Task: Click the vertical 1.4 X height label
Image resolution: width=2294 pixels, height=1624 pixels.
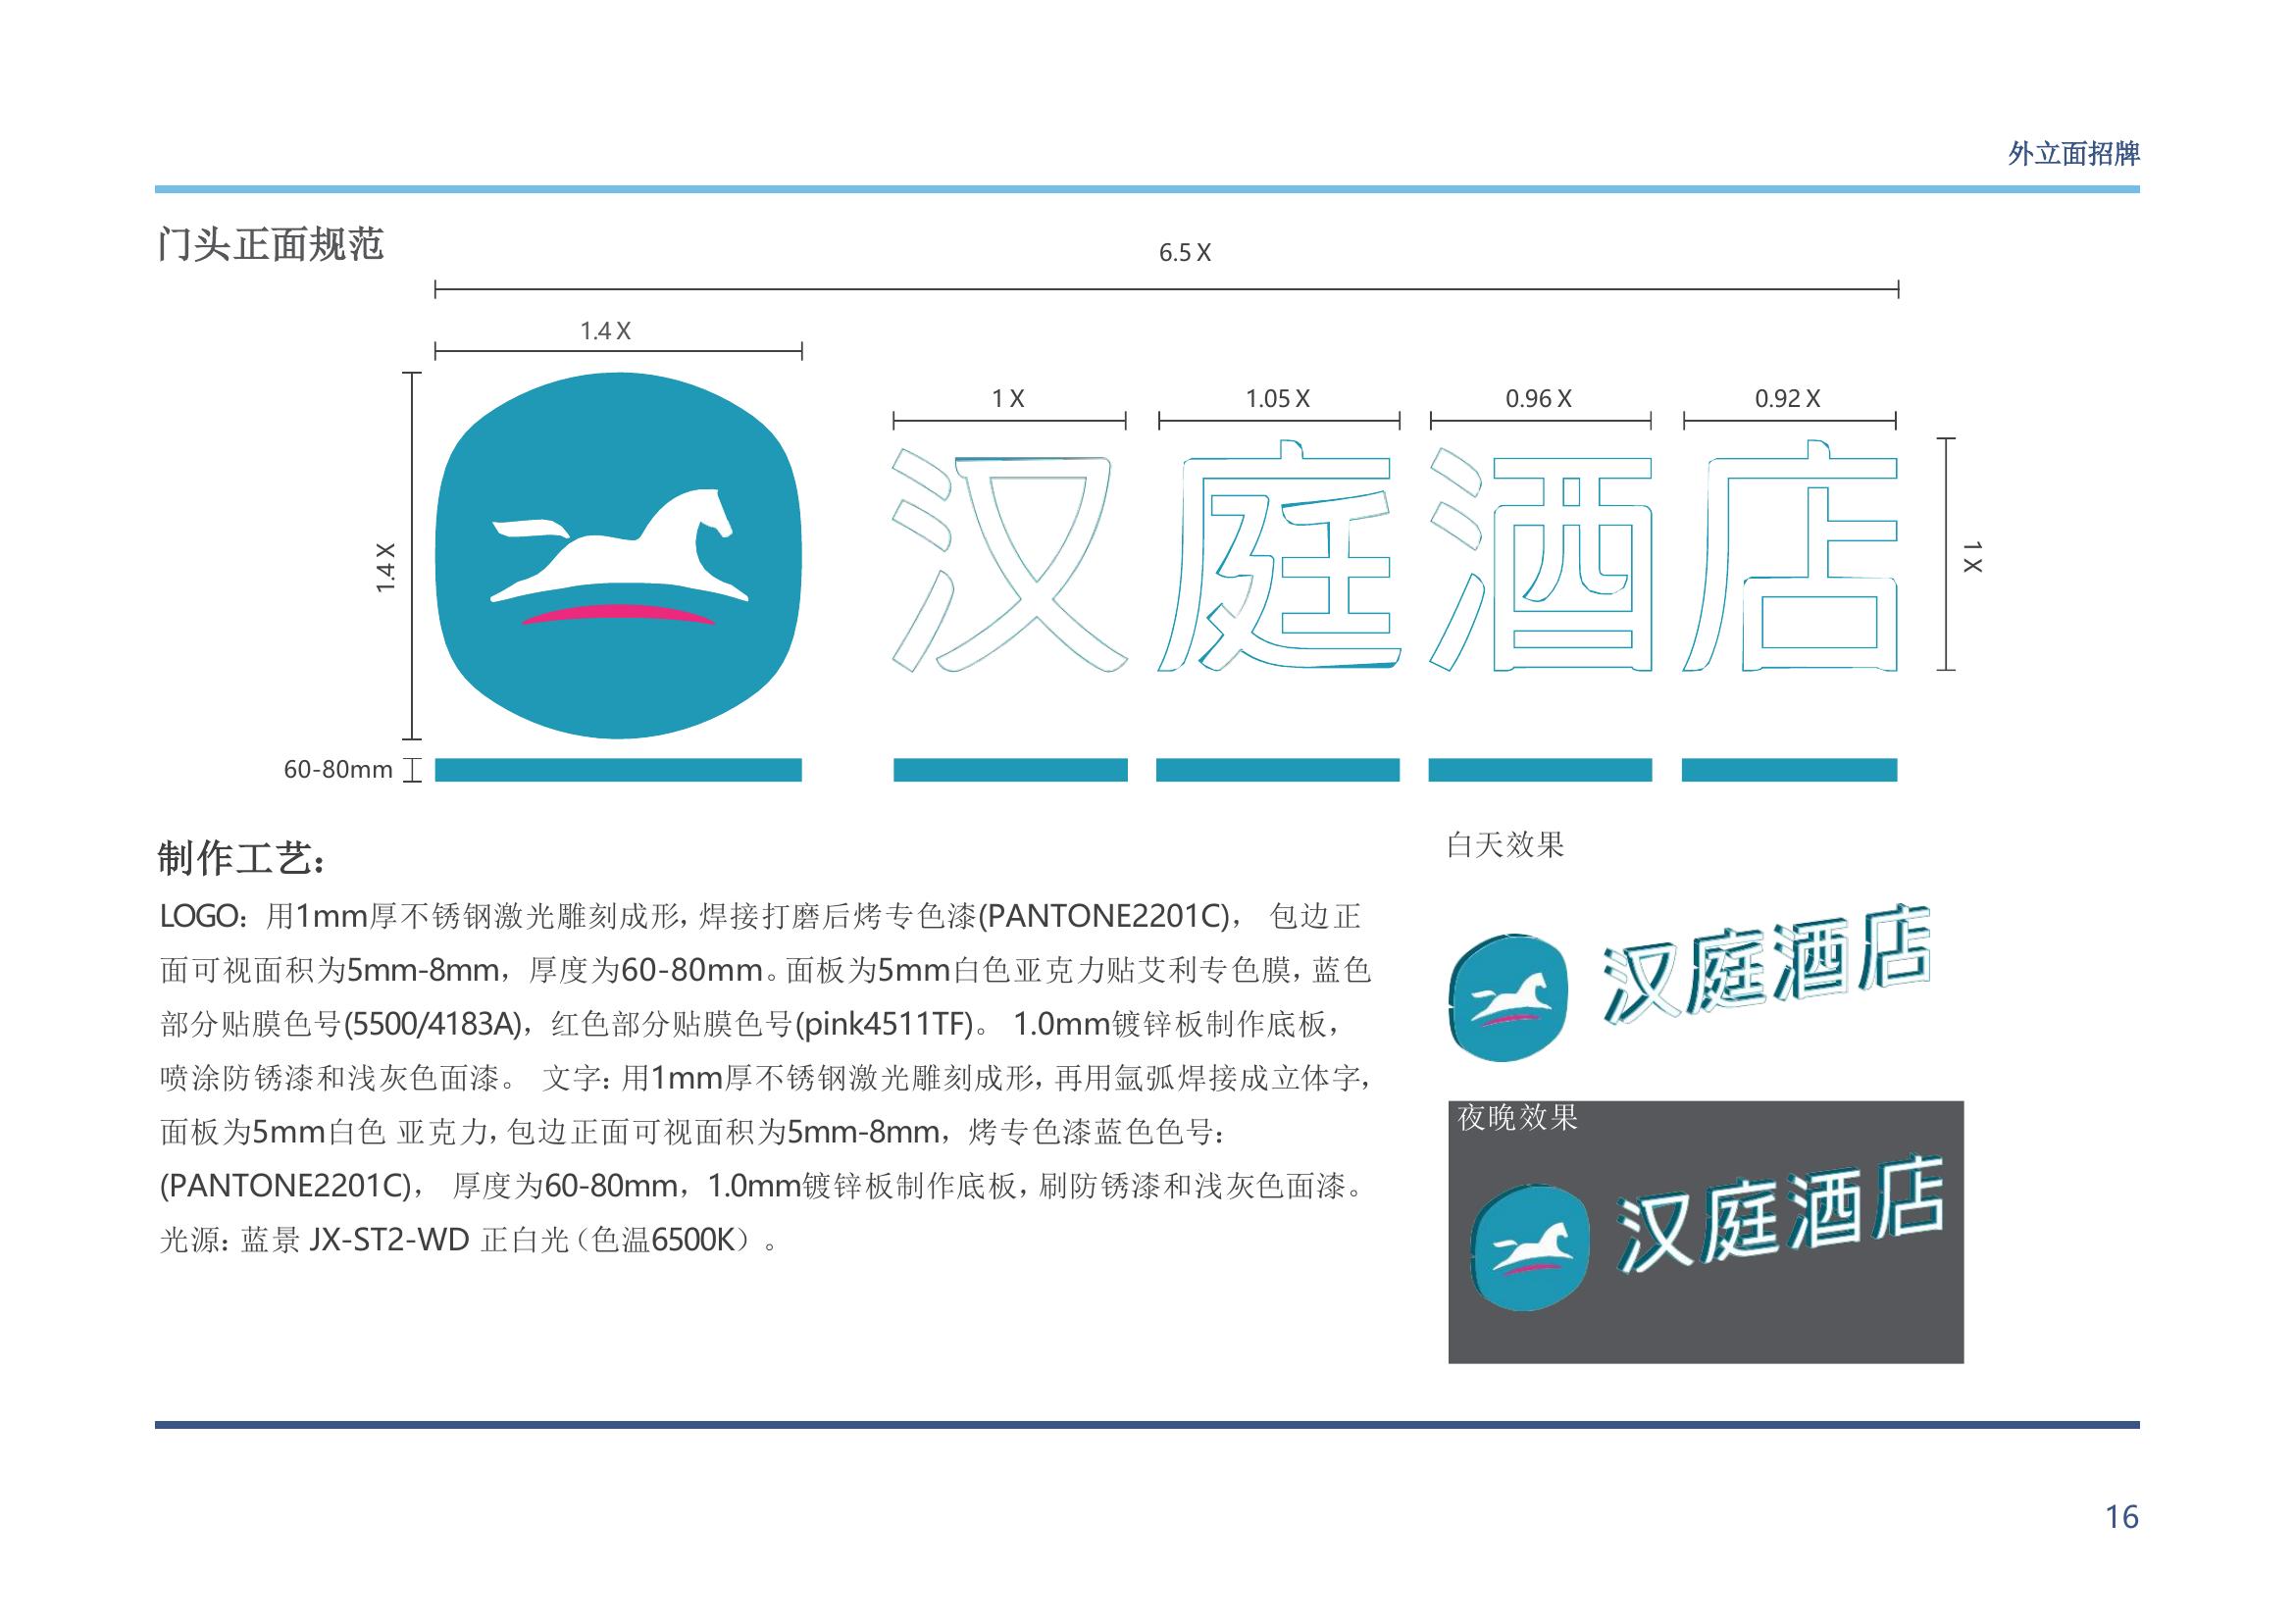Action: 386,568
